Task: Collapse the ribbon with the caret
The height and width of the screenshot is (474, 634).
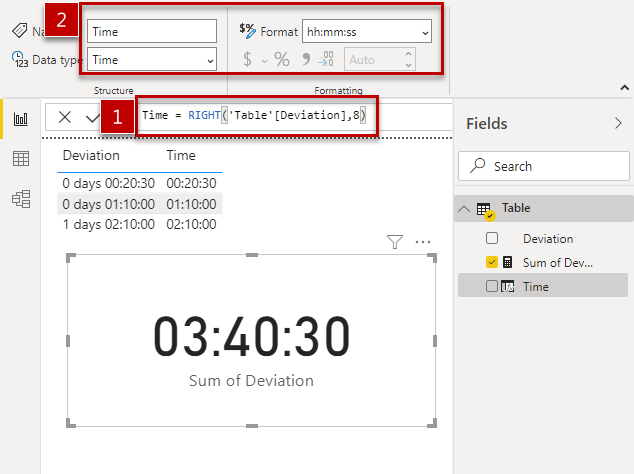Action: click(625, 87)
